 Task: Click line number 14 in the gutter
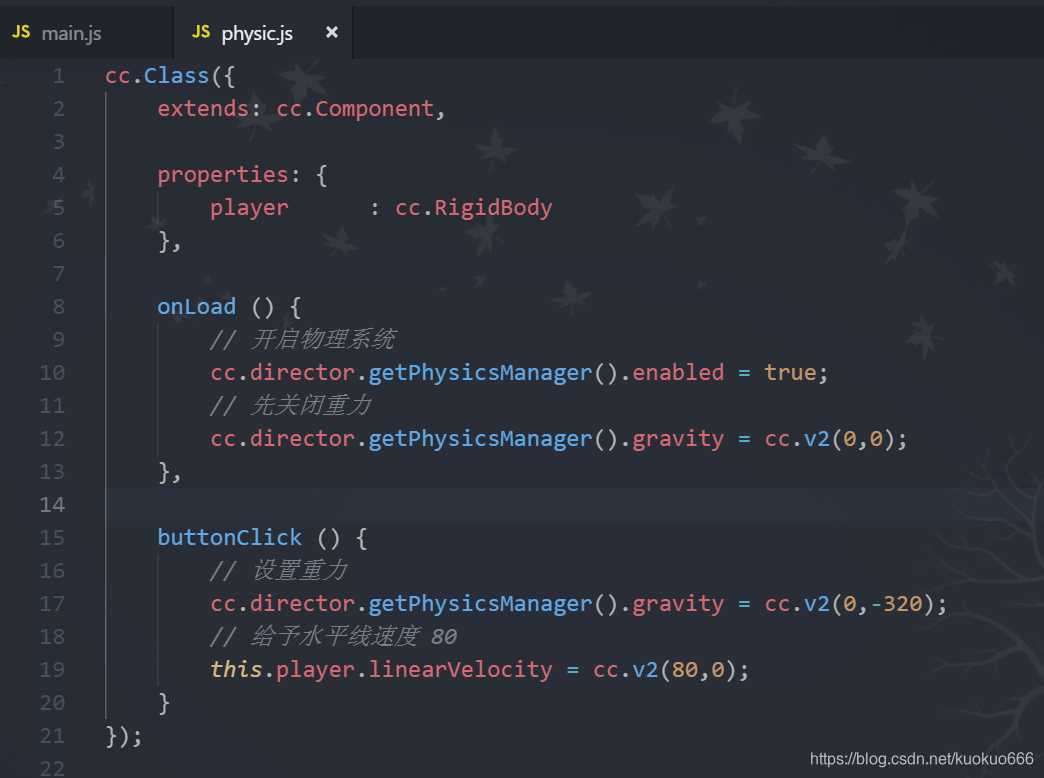tap(52, 505)
